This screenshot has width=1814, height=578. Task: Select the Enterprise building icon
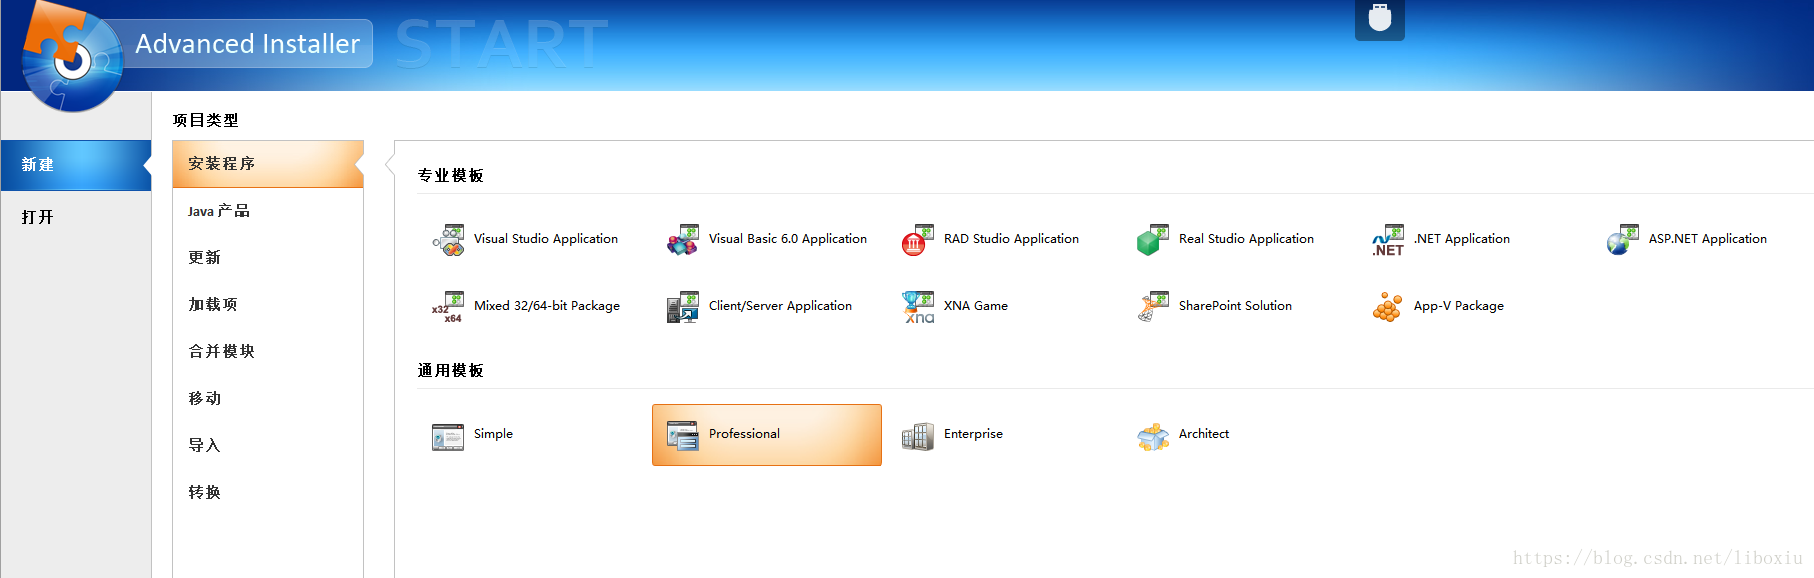(918, 436)
